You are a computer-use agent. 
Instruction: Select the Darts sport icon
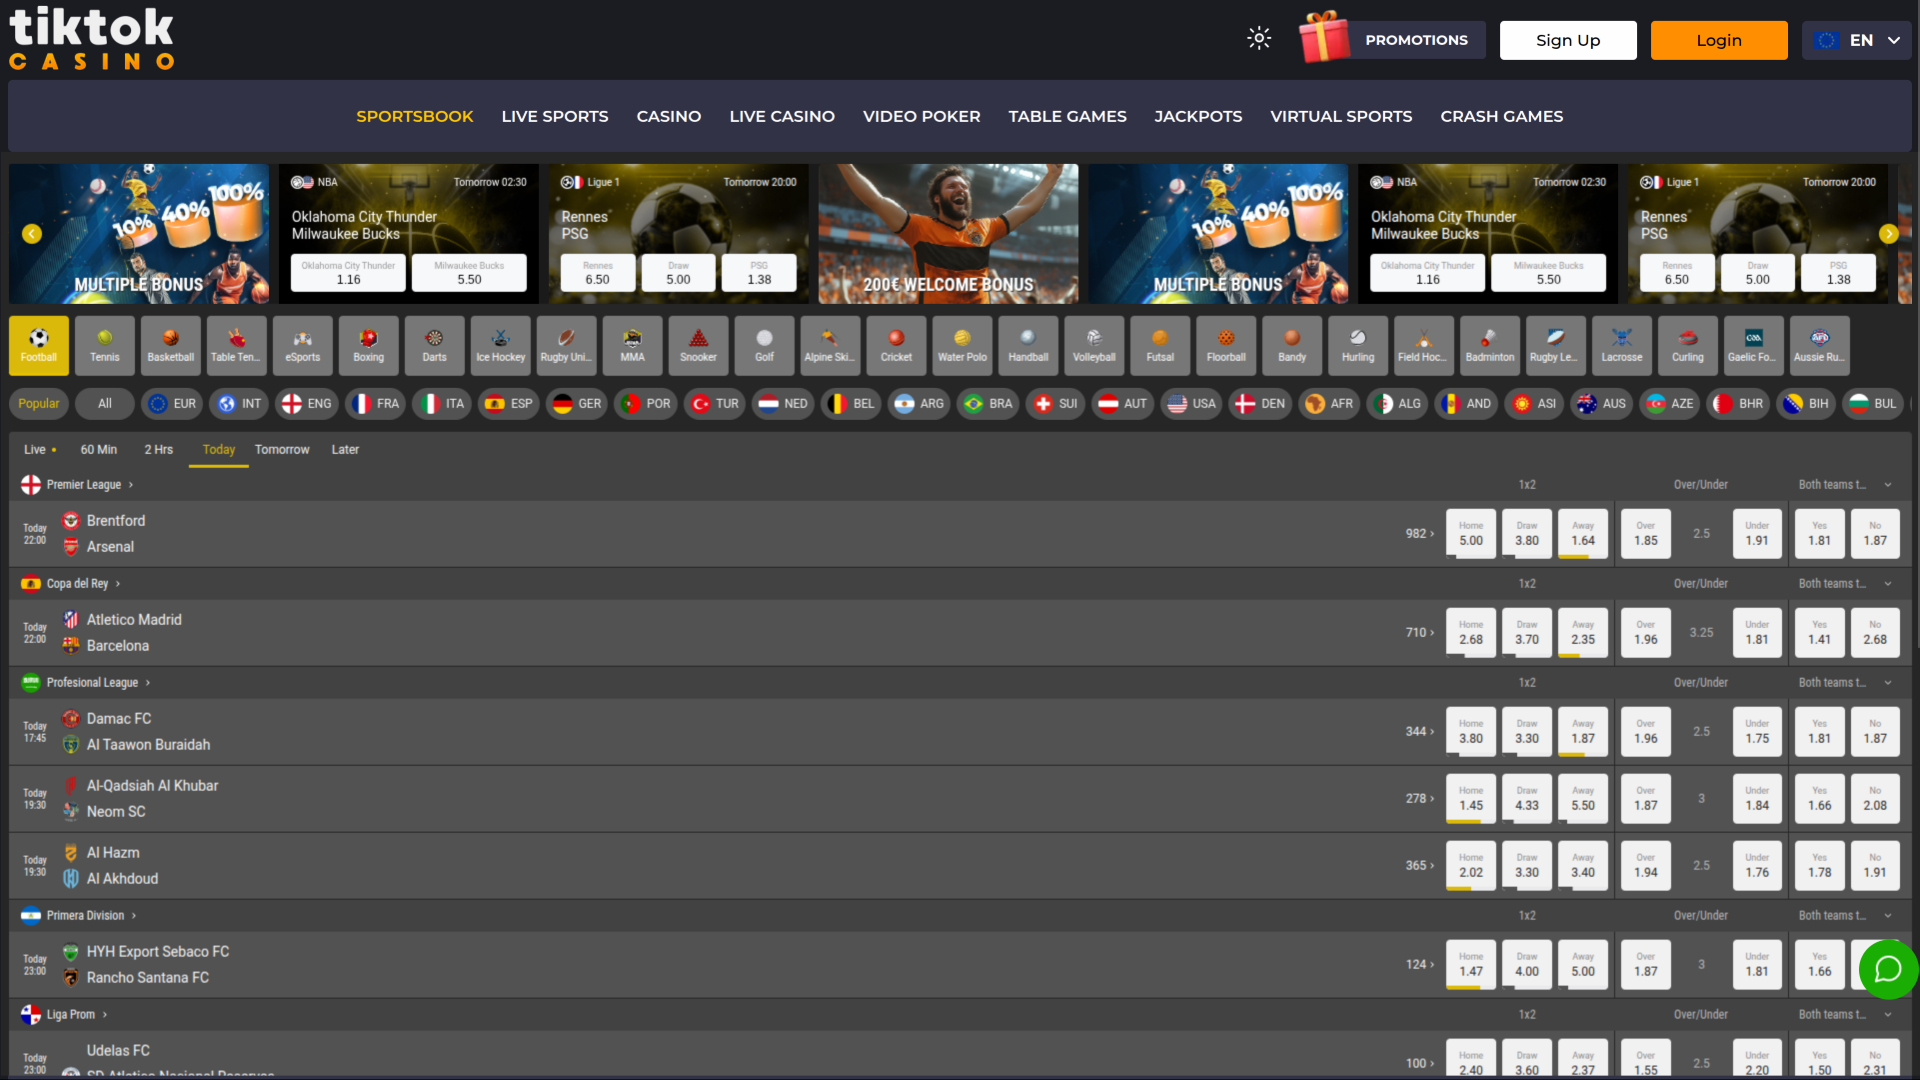[434, 345]
